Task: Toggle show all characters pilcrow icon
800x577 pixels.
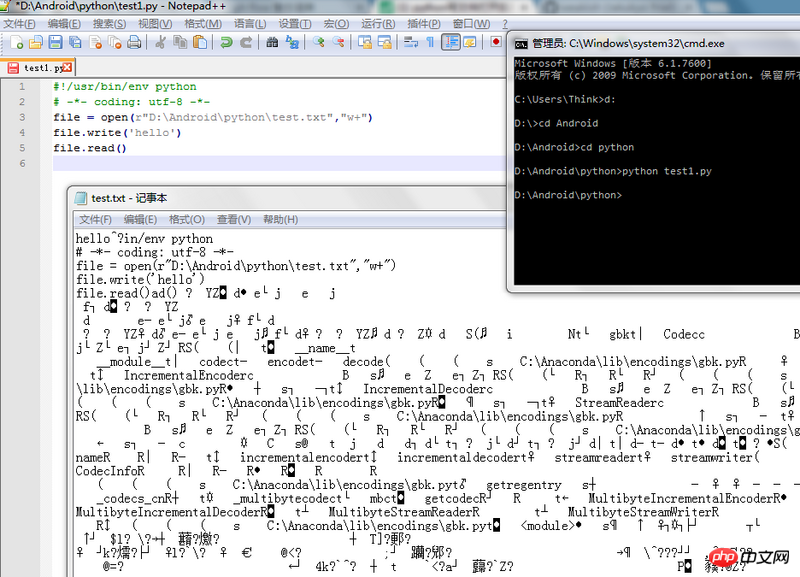Action: 430,42
